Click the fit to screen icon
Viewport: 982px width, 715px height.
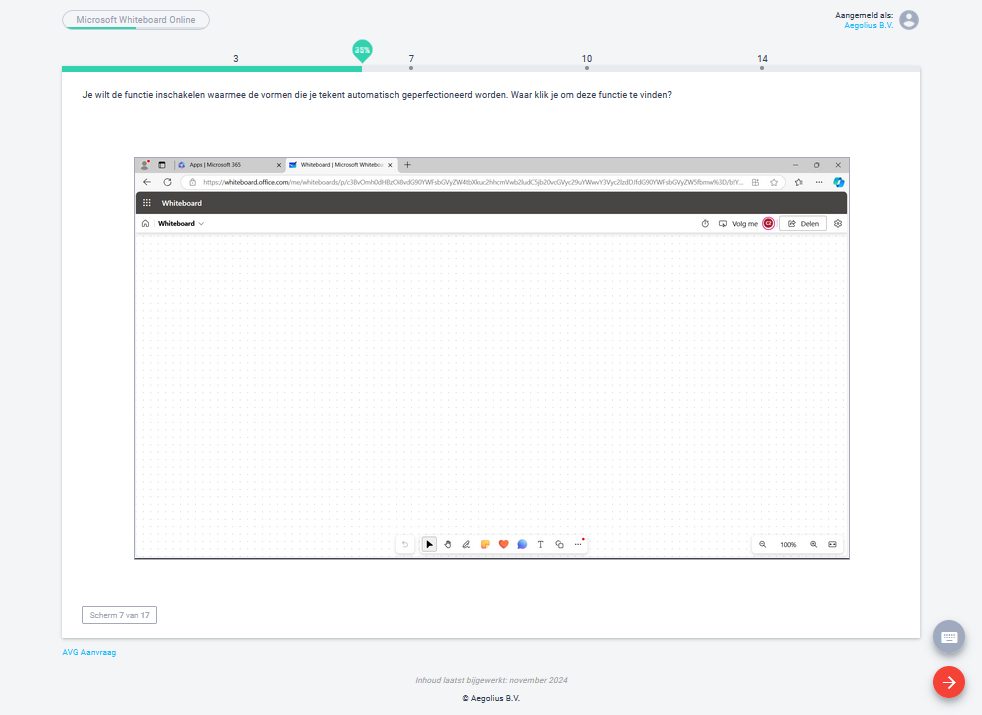(x=832, y=544)
